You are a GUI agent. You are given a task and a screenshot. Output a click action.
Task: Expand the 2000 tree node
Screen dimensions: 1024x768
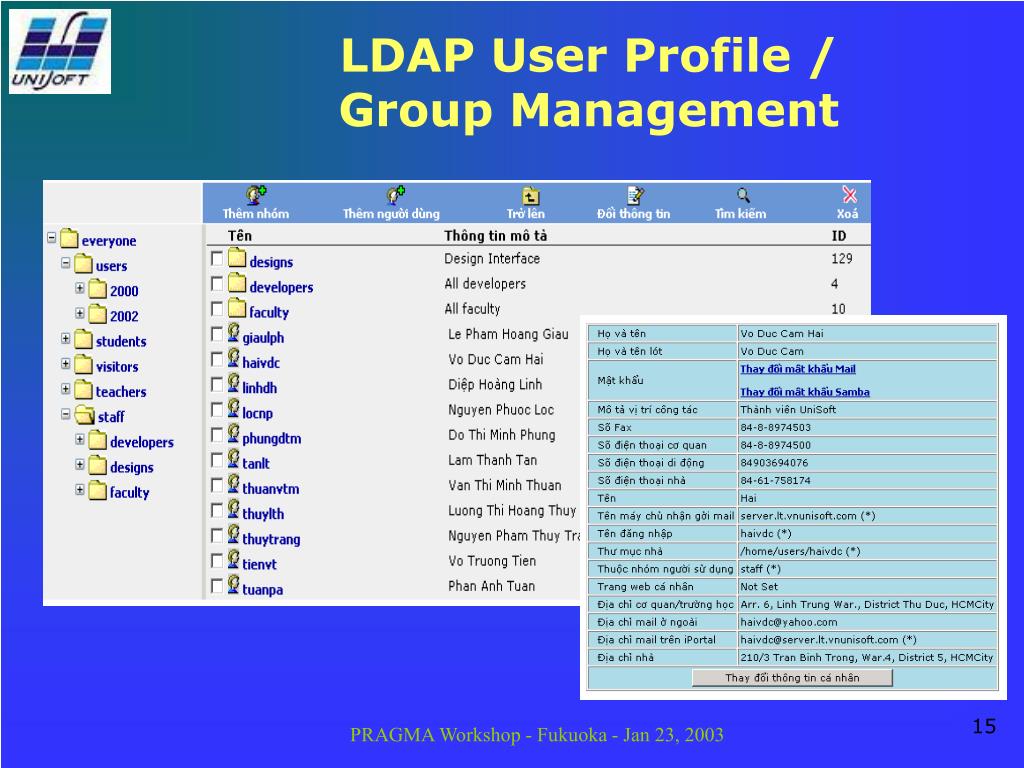tap(80, 288)
